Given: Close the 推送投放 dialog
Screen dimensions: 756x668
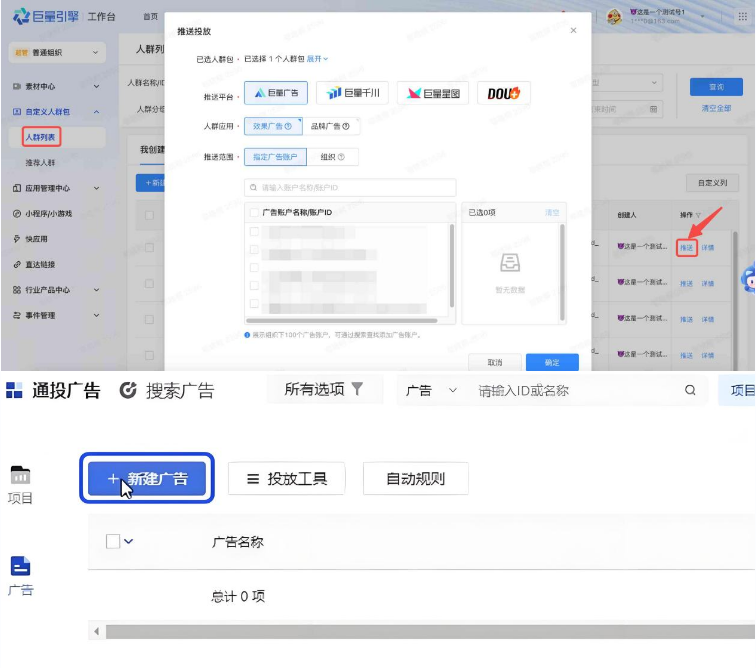Looking at the screenshot, I should 573,30.
